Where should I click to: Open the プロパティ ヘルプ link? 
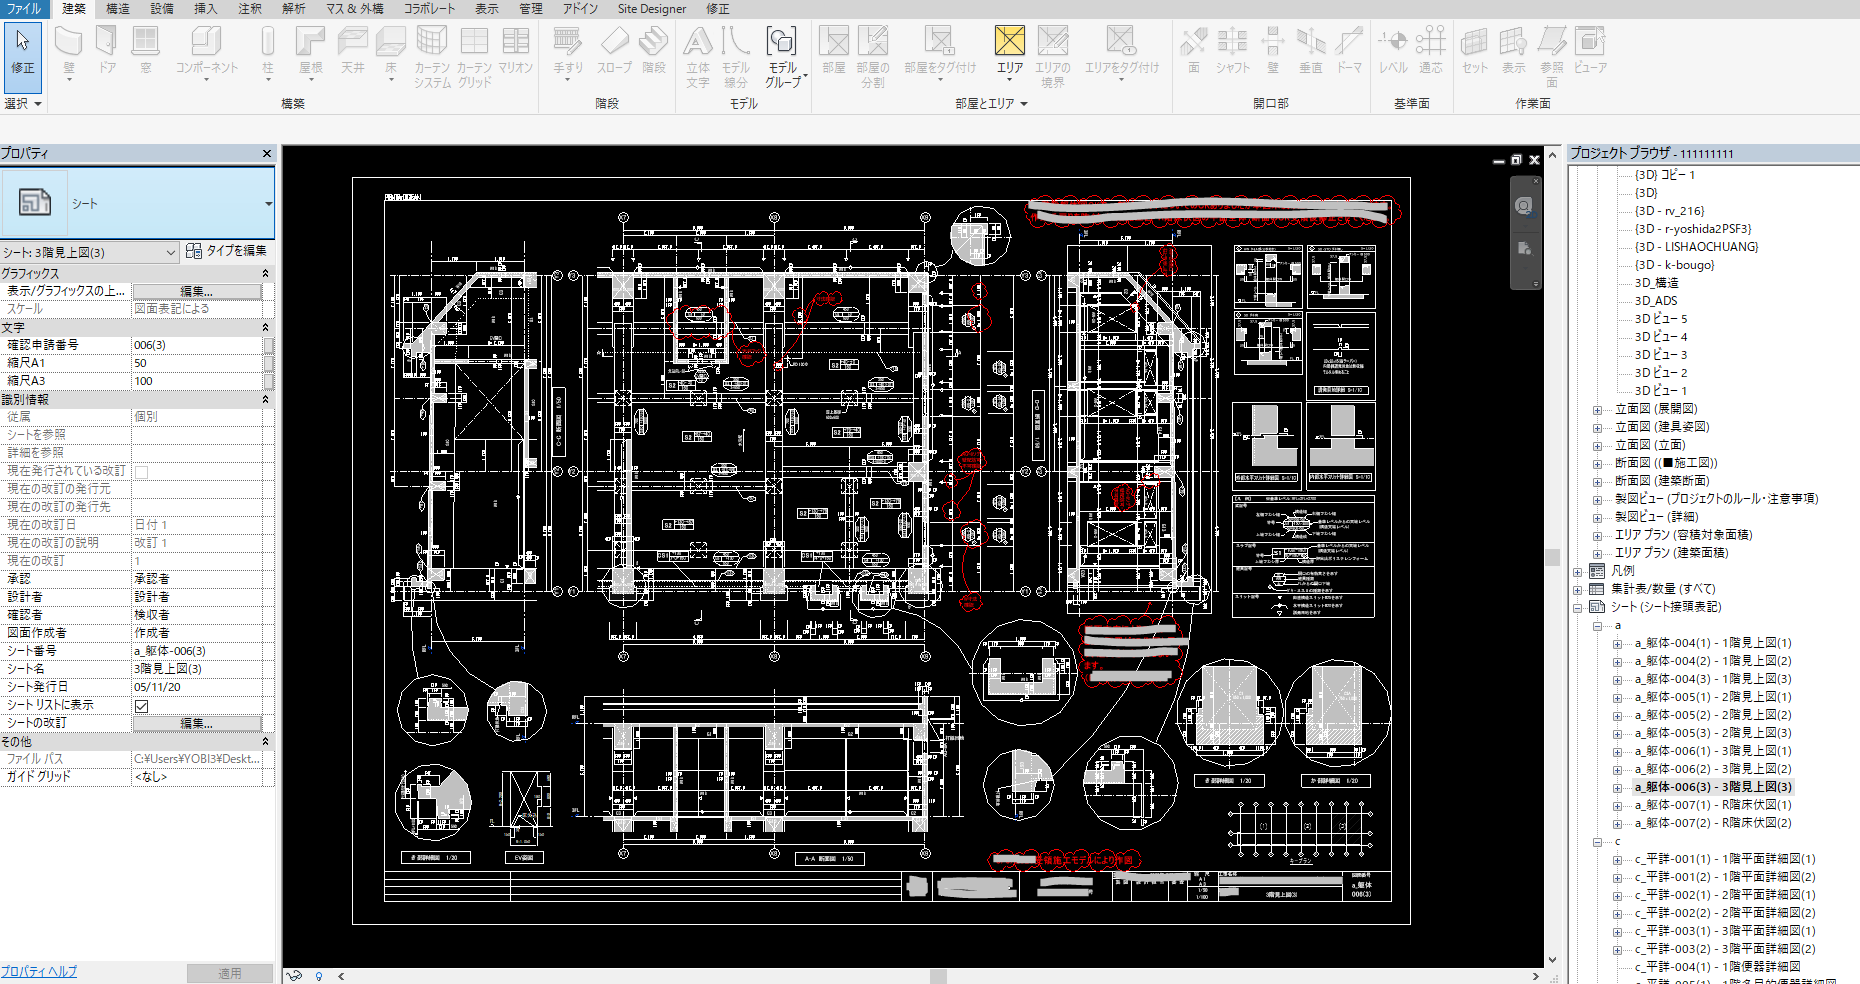point(39,971)
